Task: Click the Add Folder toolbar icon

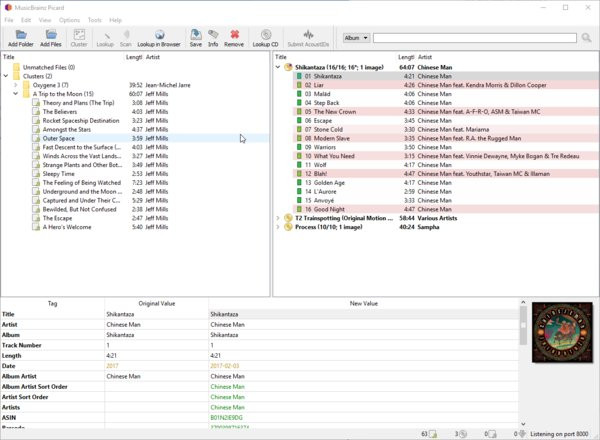Action: tap(21, 34)
